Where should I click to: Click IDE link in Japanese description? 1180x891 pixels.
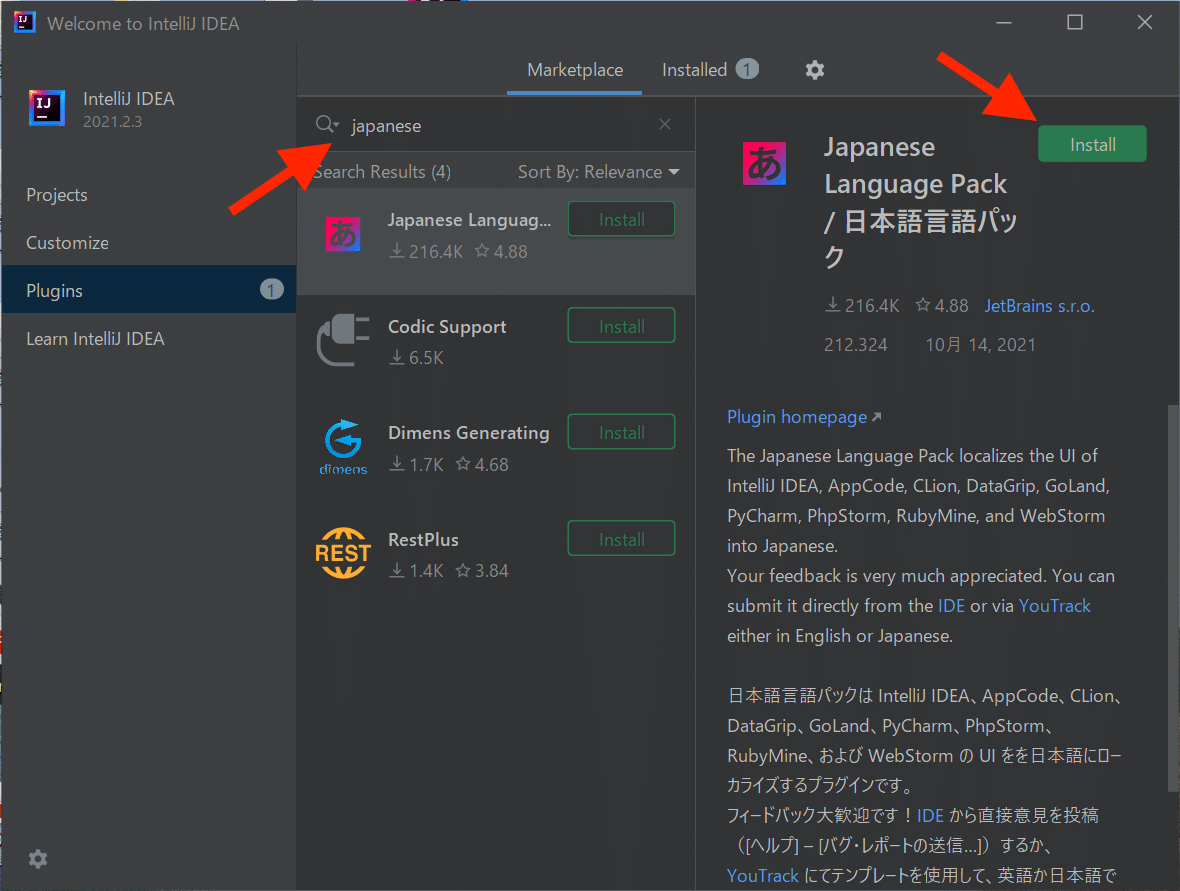pos(930,816)
